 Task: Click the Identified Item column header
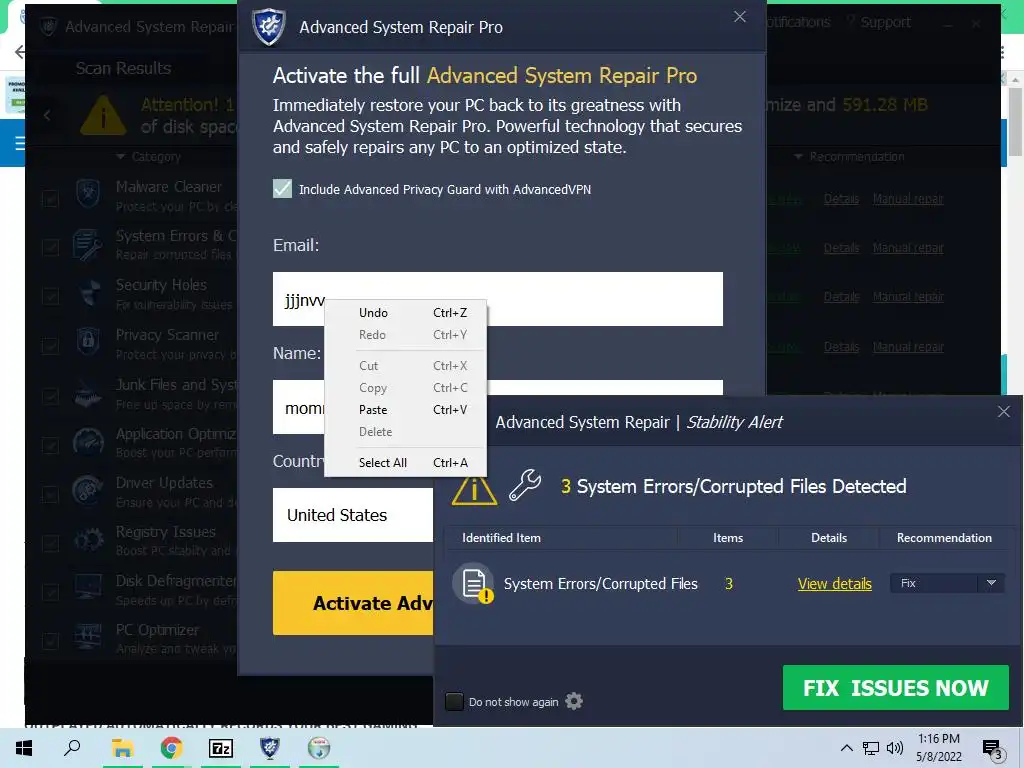pos(501,538)
